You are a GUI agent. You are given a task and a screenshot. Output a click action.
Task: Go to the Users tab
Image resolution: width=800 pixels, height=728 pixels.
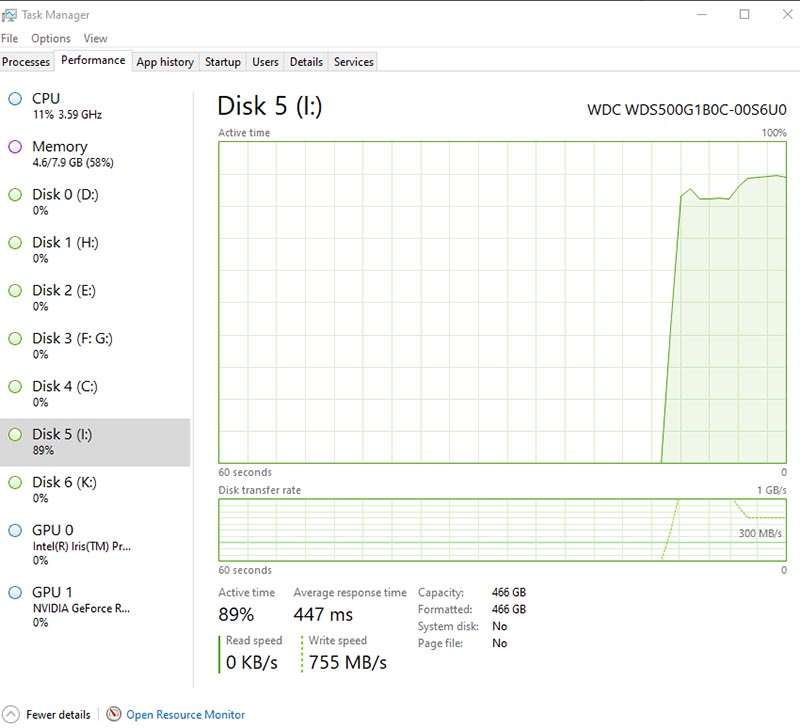(265, 62)
